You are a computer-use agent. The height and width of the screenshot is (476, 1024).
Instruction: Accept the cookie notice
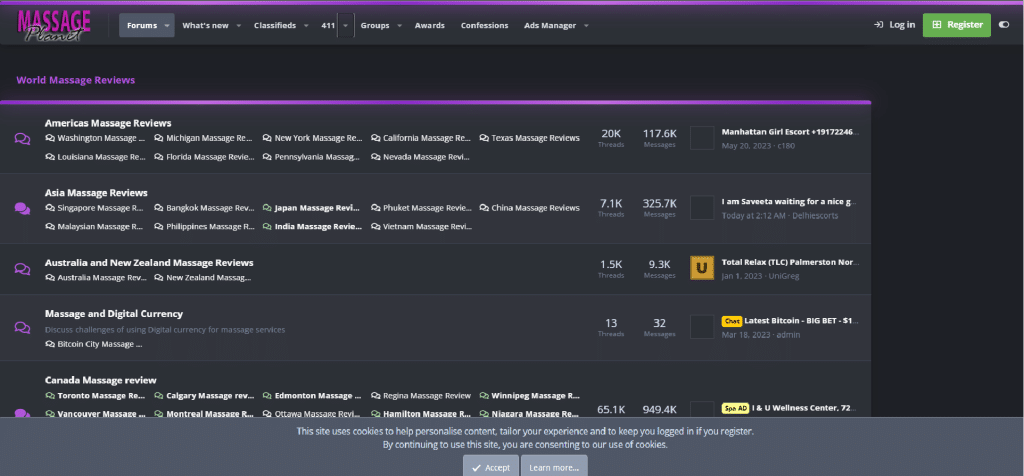coord(491,468)
